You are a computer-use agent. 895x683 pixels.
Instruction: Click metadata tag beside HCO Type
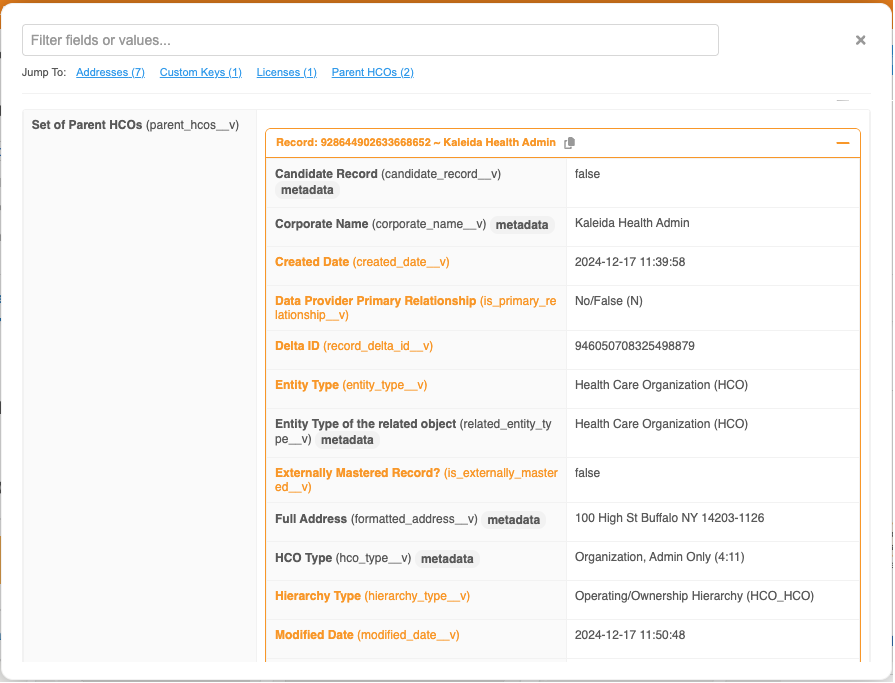pos(447,559)
